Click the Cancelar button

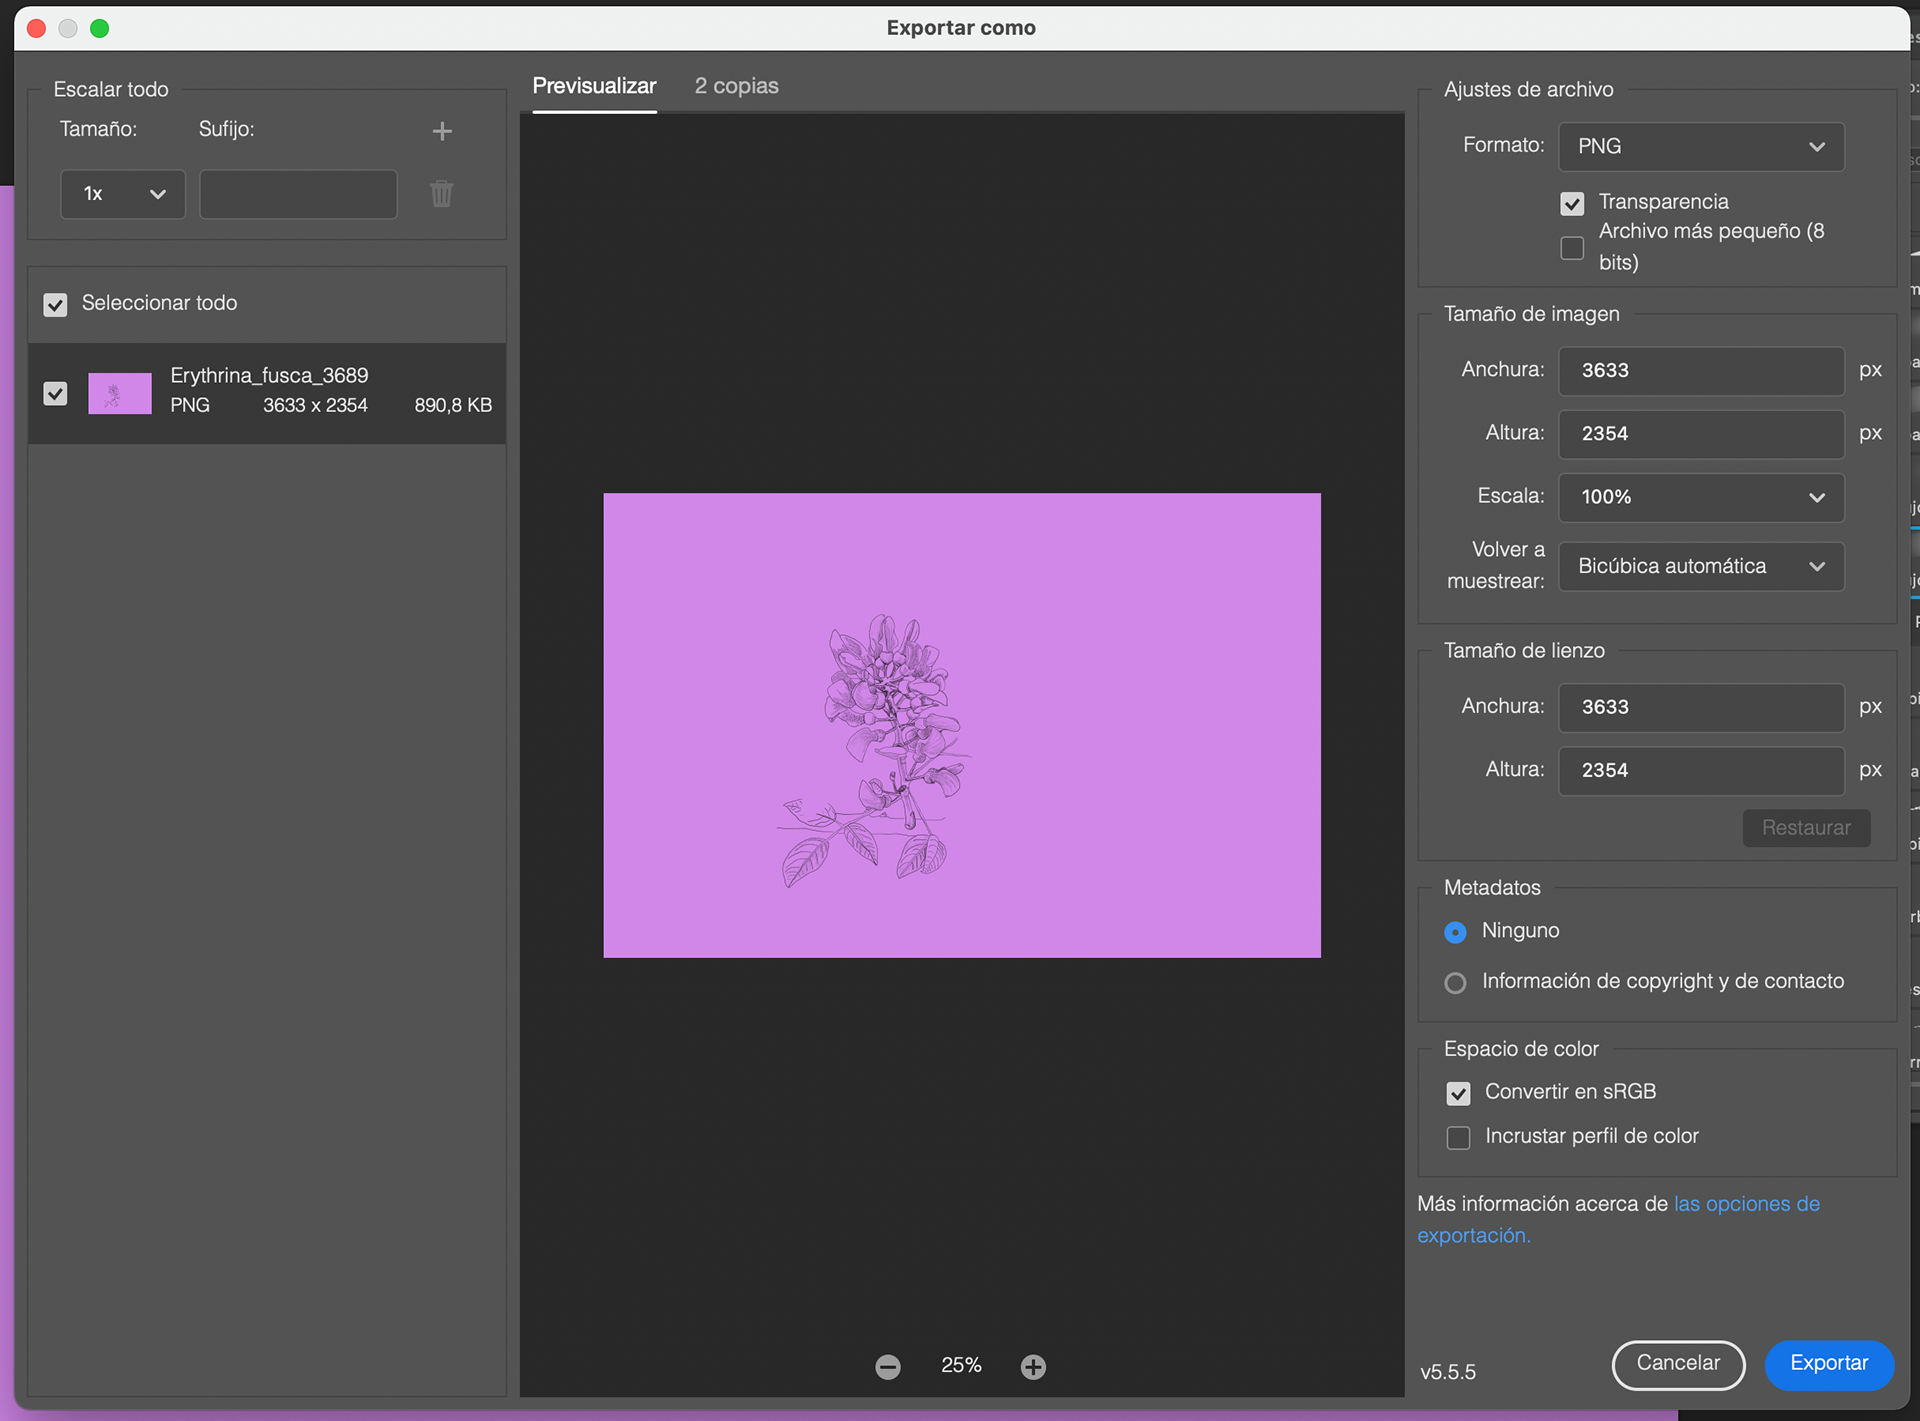click(1678, 1364)
